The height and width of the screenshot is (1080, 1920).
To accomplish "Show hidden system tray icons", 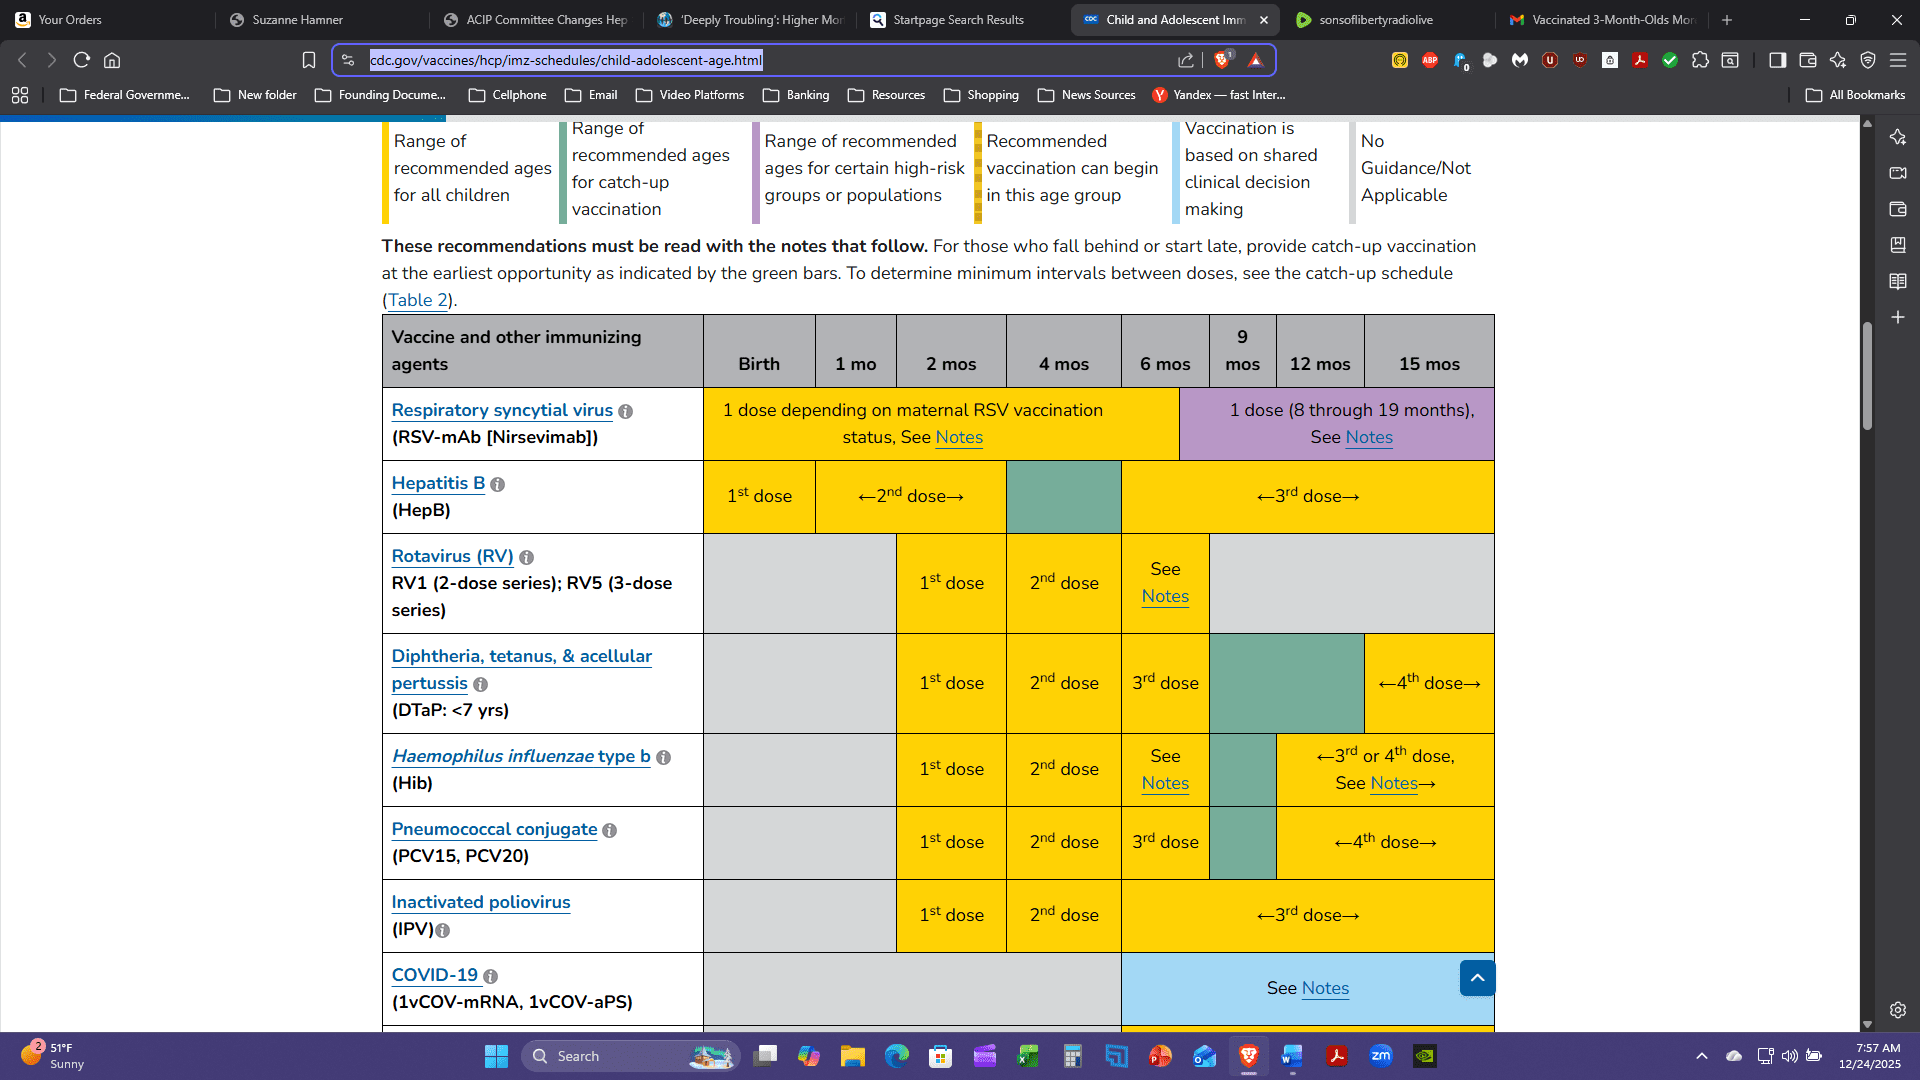I will 1702,1056.
